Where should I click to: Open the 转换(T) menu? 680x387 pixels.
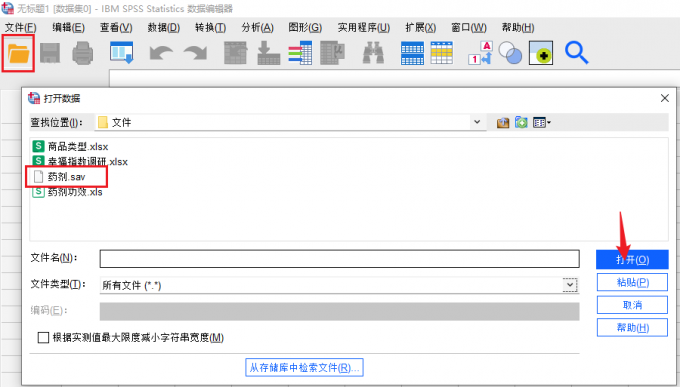(210, 28)
